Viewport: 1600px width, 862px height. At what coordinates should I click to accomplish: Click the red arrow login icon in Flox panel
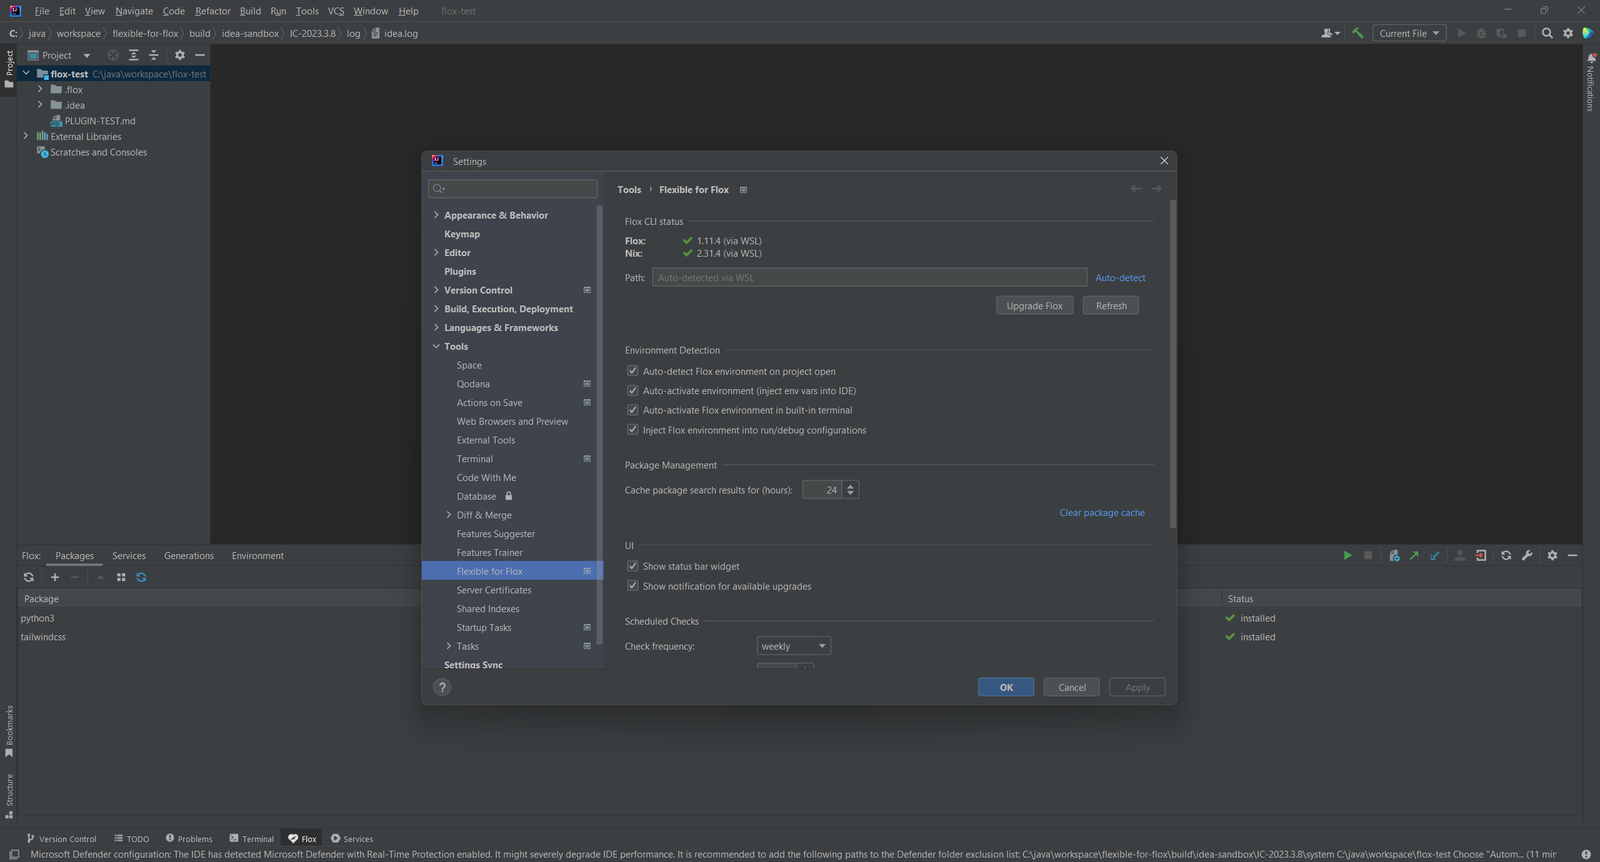coord(1481,555)
